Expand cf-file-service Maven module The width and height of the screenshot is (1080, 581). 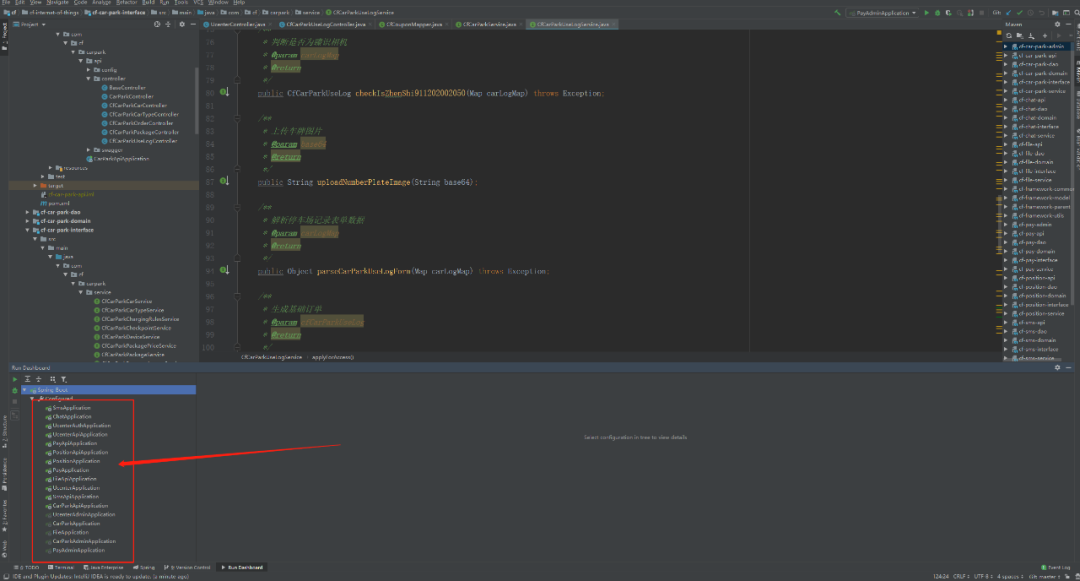click(1006, 180)
